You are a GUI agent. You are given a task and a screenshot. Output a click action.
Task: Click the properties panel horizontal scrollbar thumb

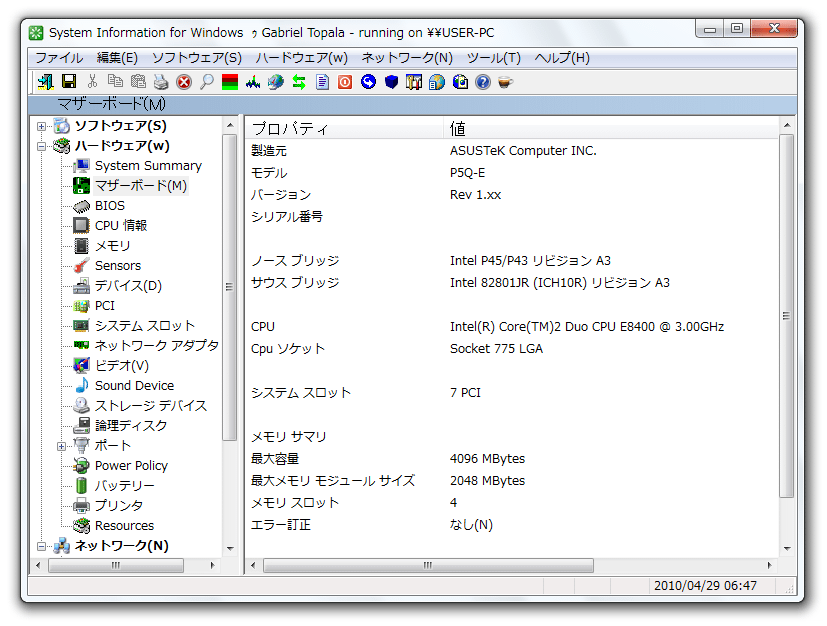428,565
